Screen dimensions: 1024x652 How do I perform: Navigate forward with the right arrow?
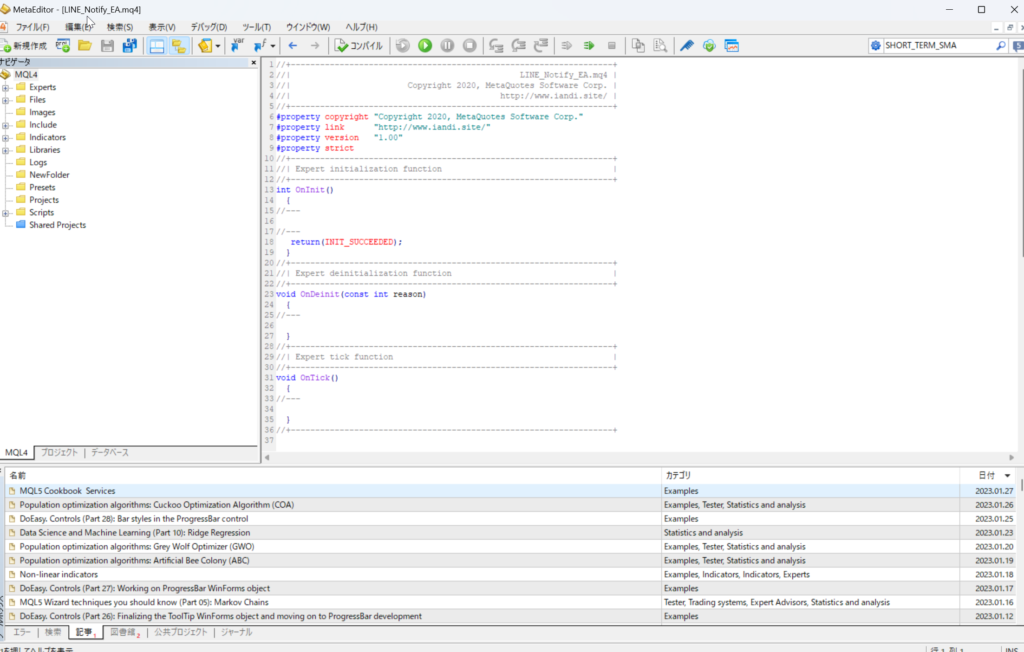pyautogui.click(x=315, y=46)
